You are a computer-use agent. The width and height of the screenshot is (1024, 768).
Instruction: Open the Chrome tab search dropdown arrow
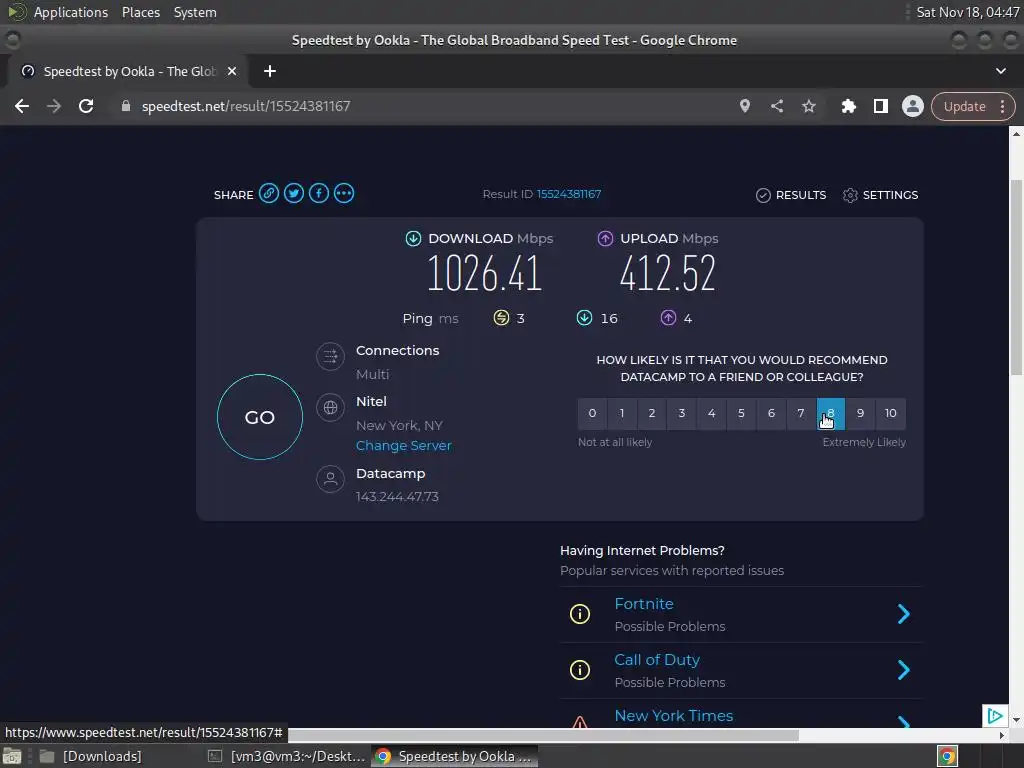tap(1000, 71)
